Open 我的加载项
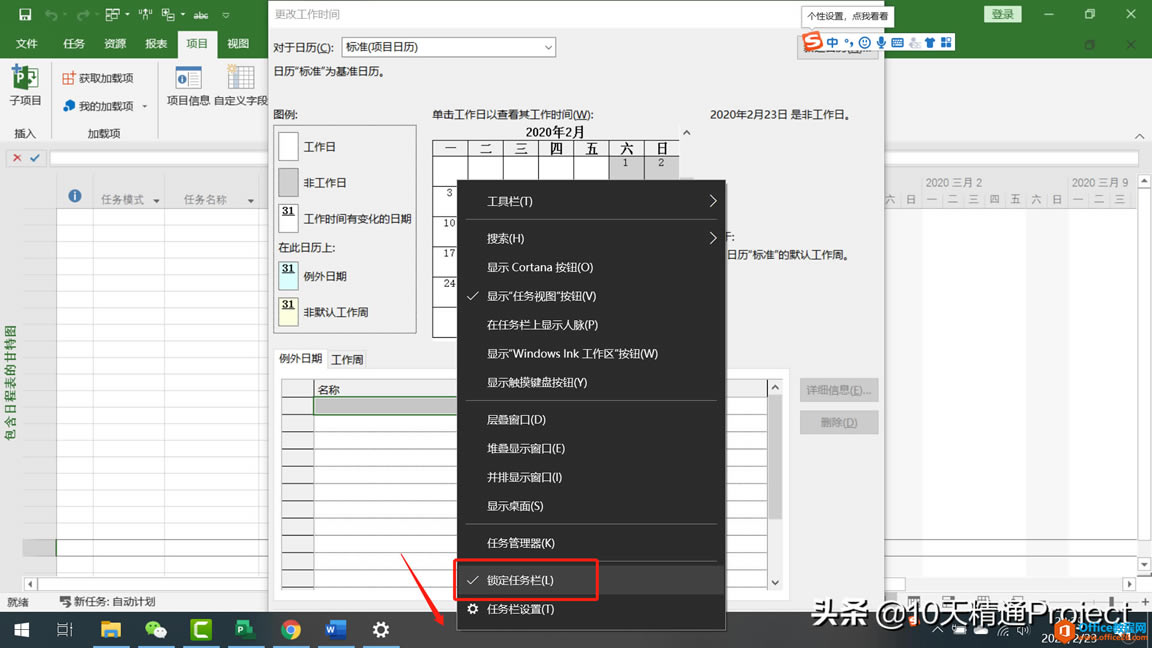1152x648 pixels. tap(99, 105)
